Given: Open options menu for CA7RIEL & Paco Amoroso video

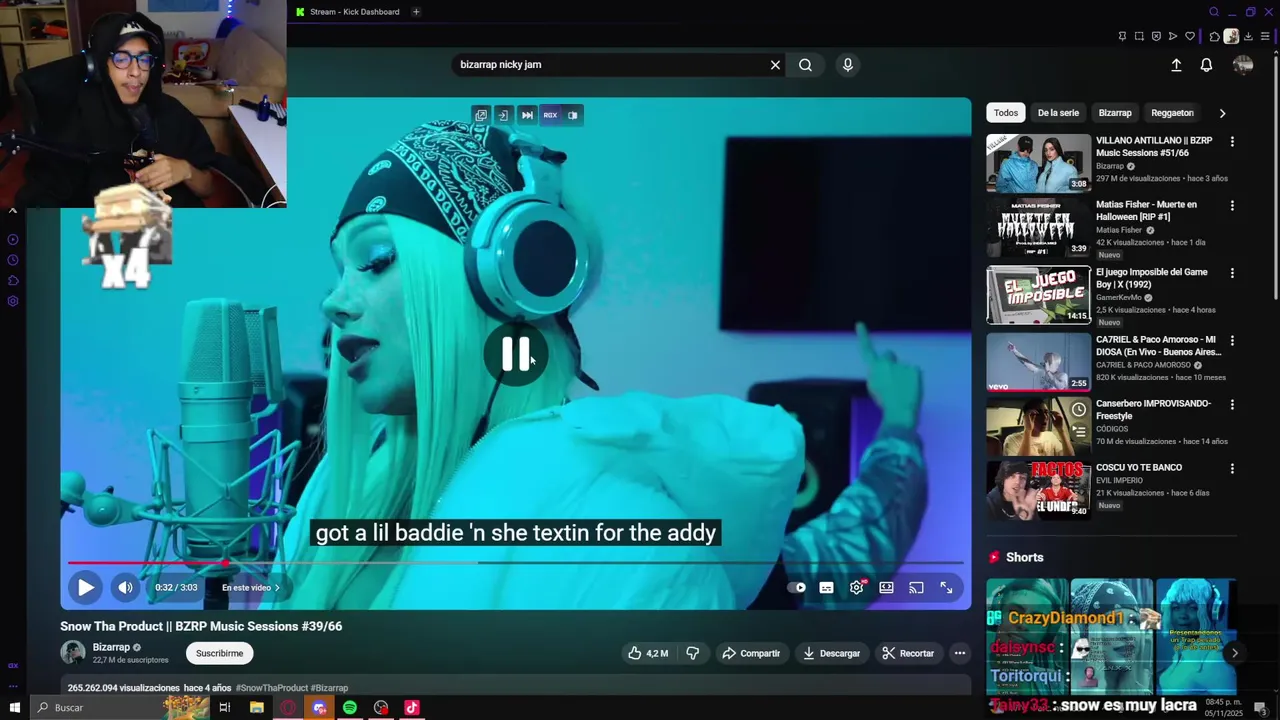Looking at the screenshot, I should point(1232,341).
